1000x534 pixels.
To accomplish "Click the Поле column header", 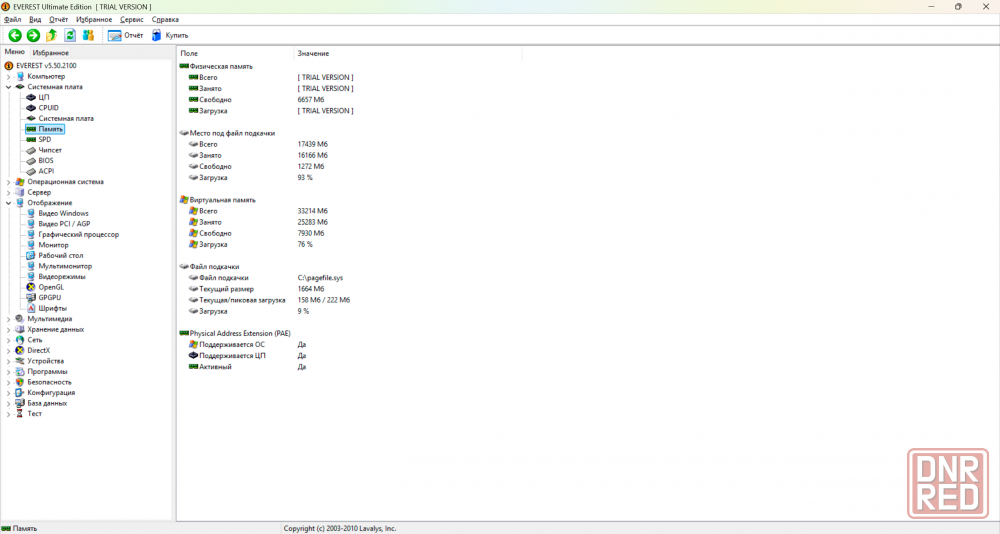I will [235, 54].
